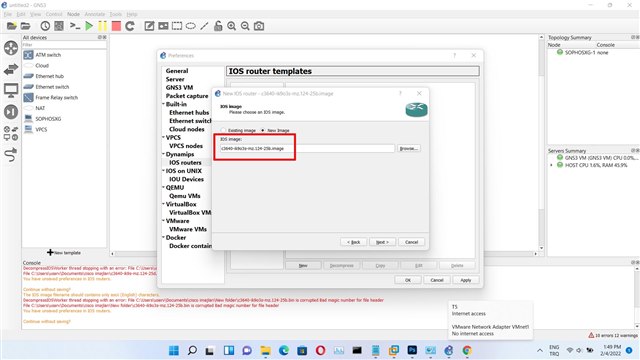
Task: Select General in the Preferences tree
Action: (177, 71)
